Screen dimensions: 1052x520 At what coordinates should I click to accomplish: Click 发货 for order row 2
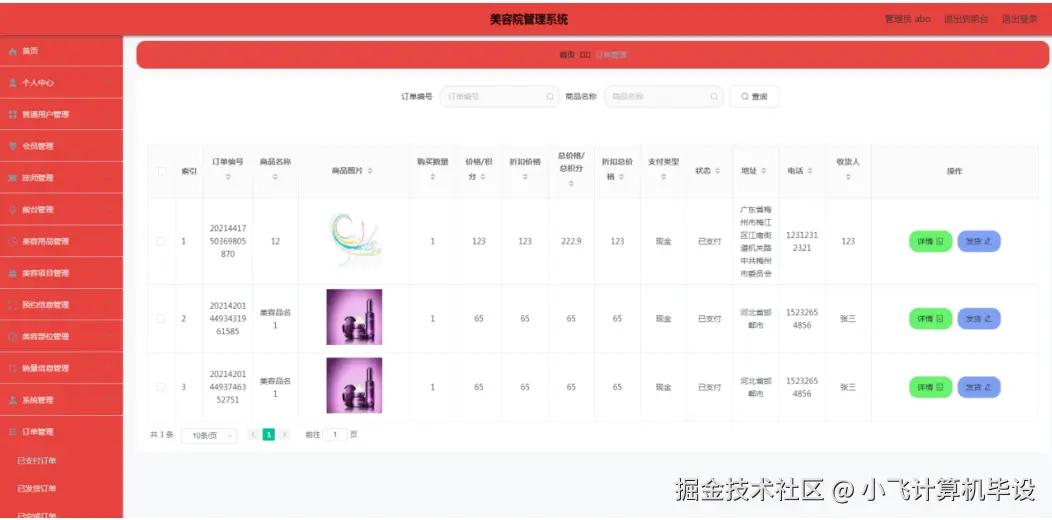[x=978, y=319]
